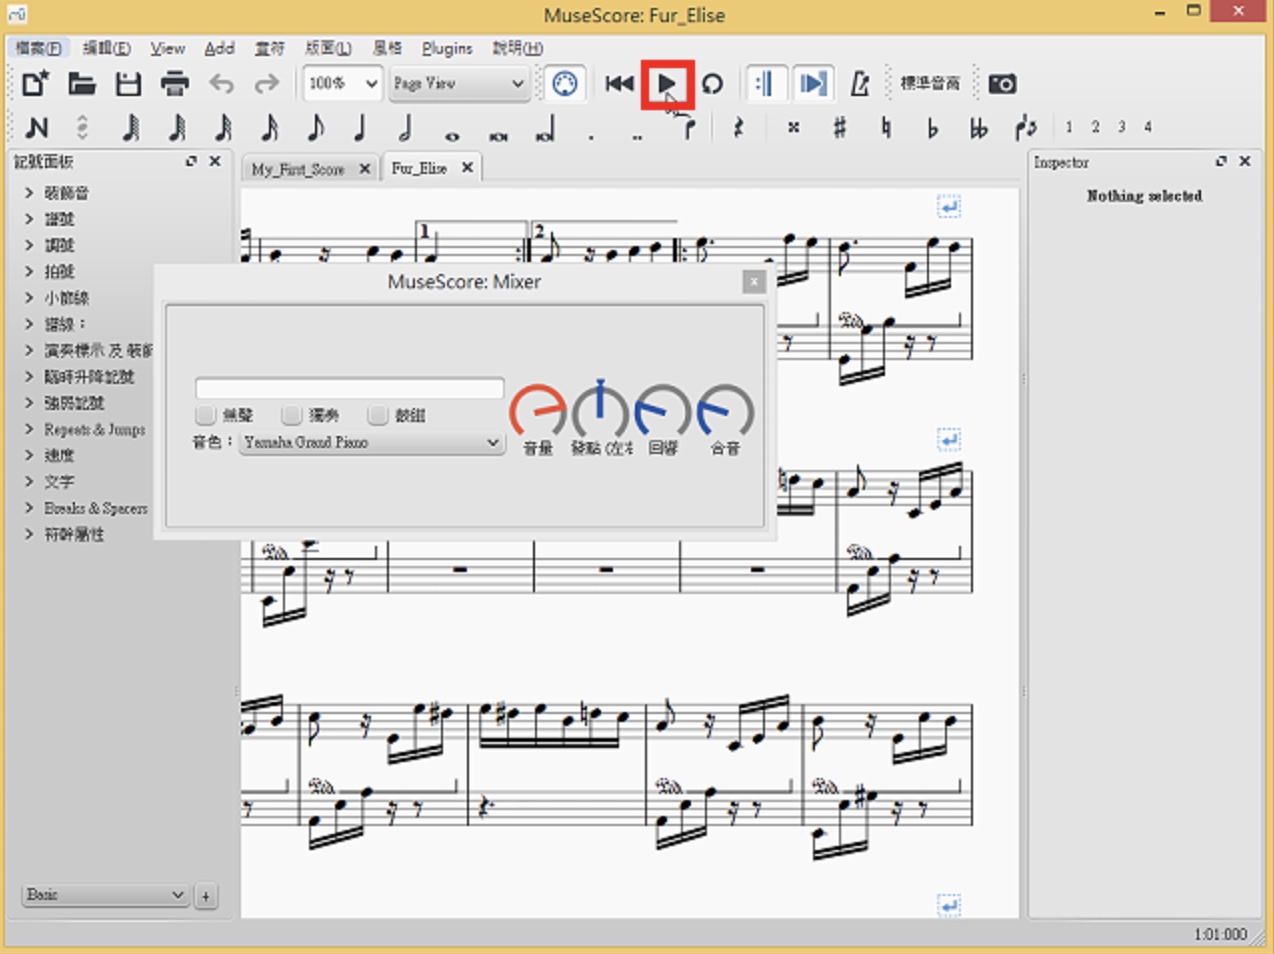Open the Plugins menu
1274x954 pixels.
click(447, 48)
